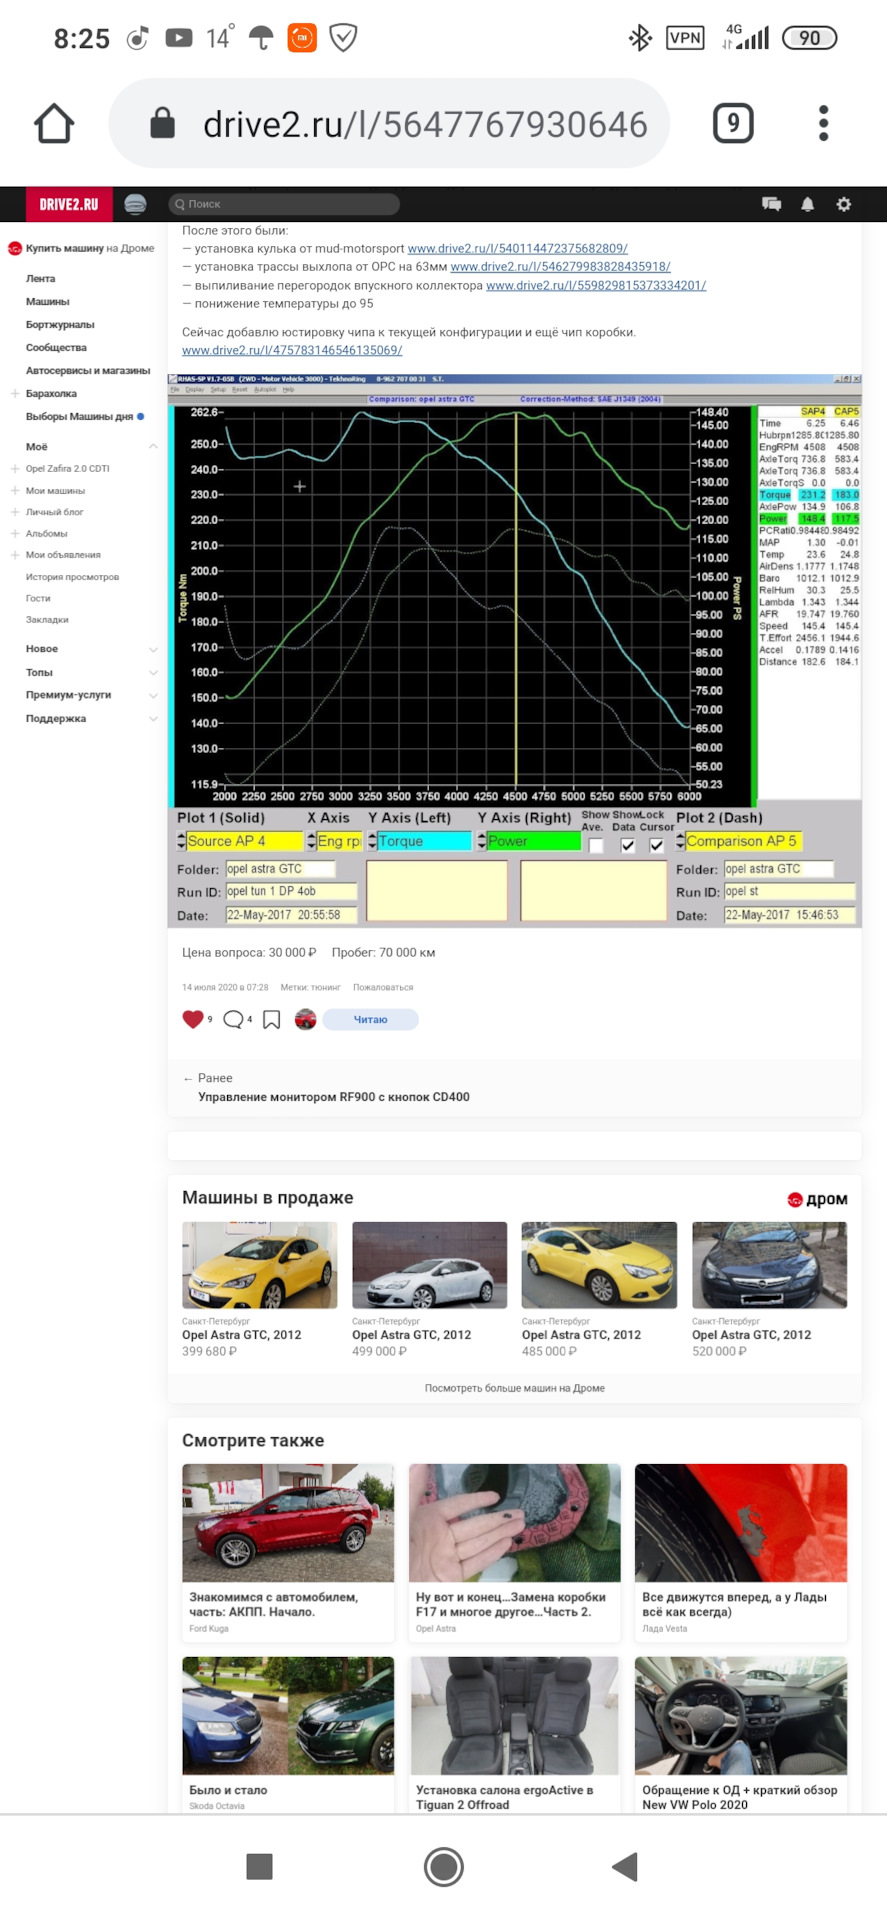The width and height of the screenshot is (887, 1920).
Task: Open link drive2.ru/l/475783146546135069
Action: tap(292, 351)
